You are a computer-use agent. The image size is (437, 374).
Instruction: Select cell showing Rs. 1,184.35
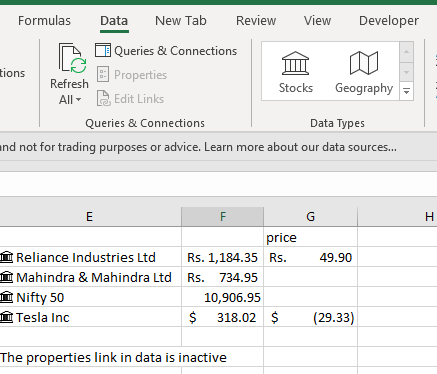223,257
